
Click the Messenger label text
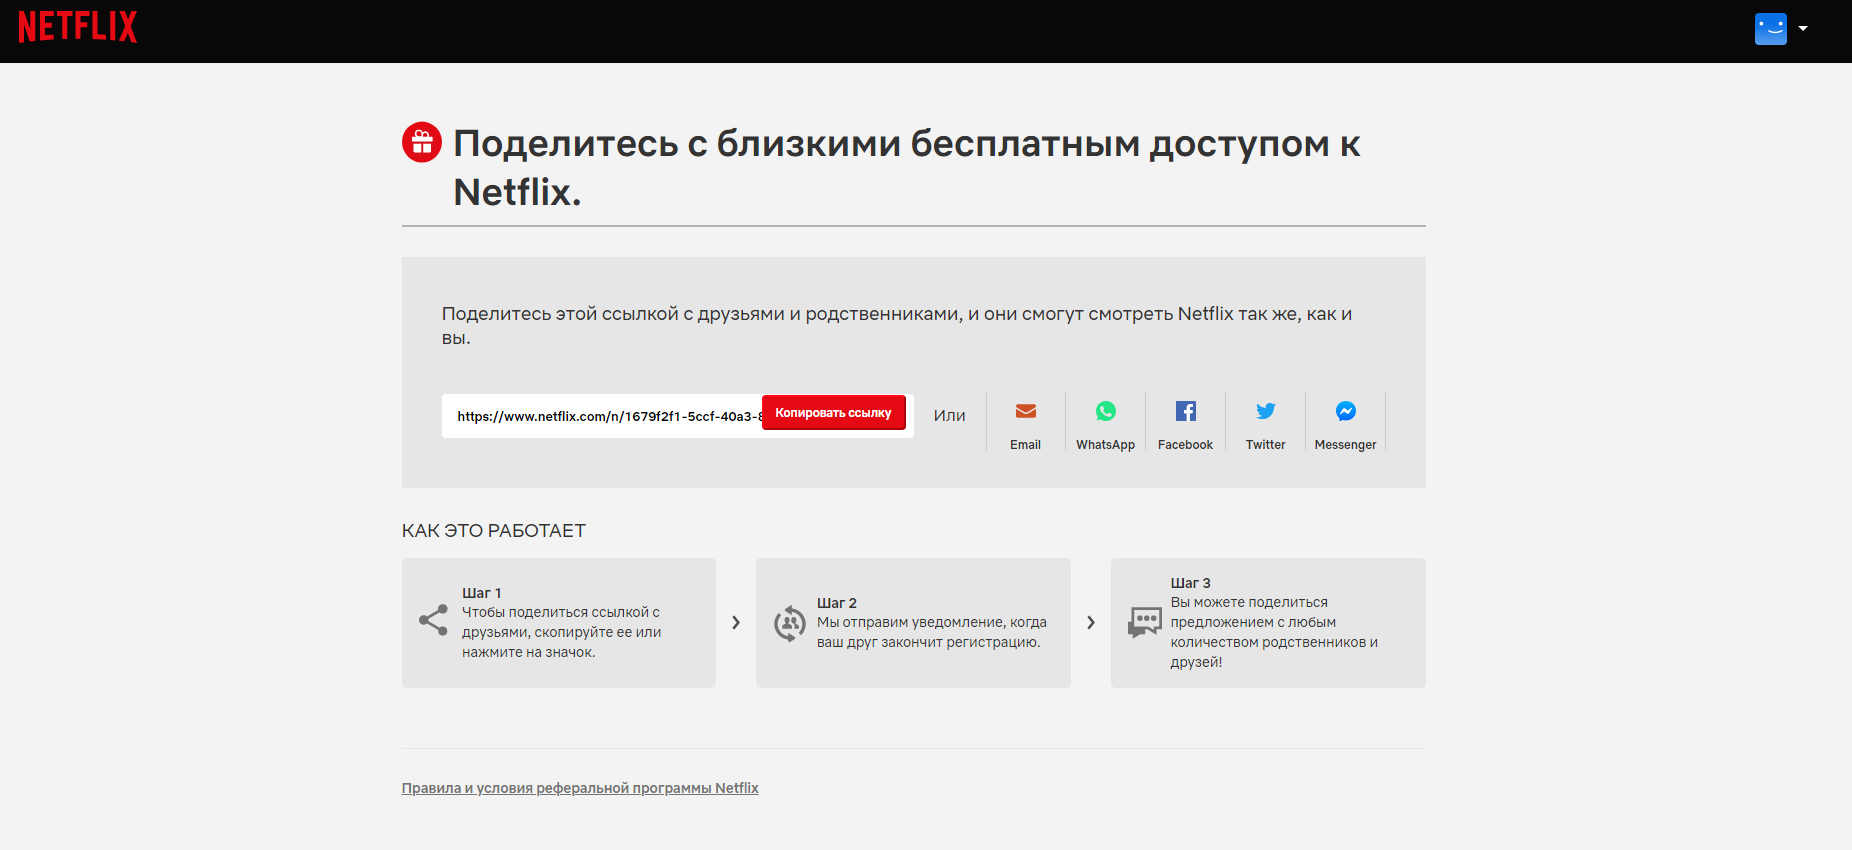coord(1346,445)
